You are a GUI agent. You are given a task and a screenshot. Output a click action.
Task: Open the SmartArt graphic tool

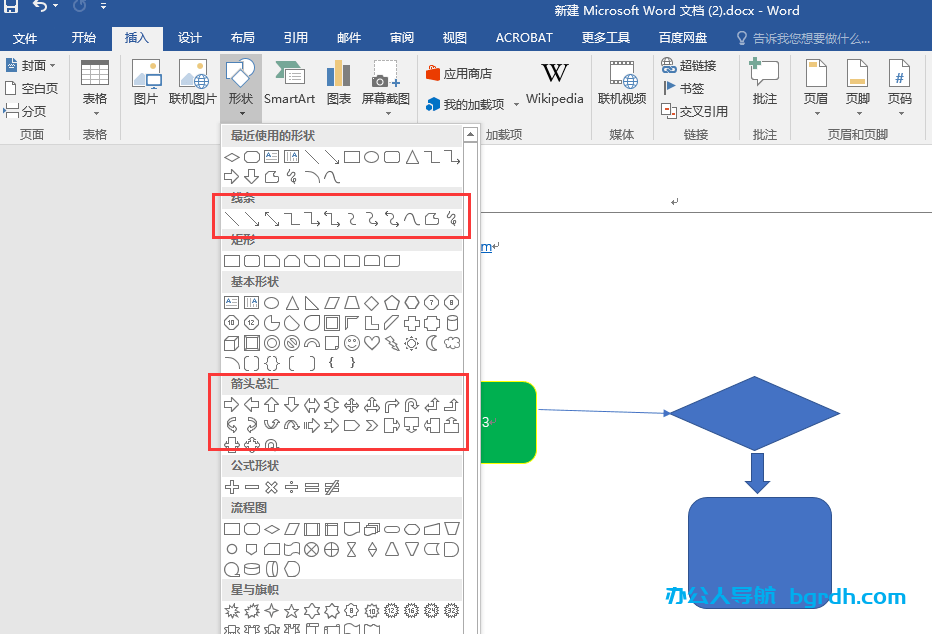tap(289, 83)
